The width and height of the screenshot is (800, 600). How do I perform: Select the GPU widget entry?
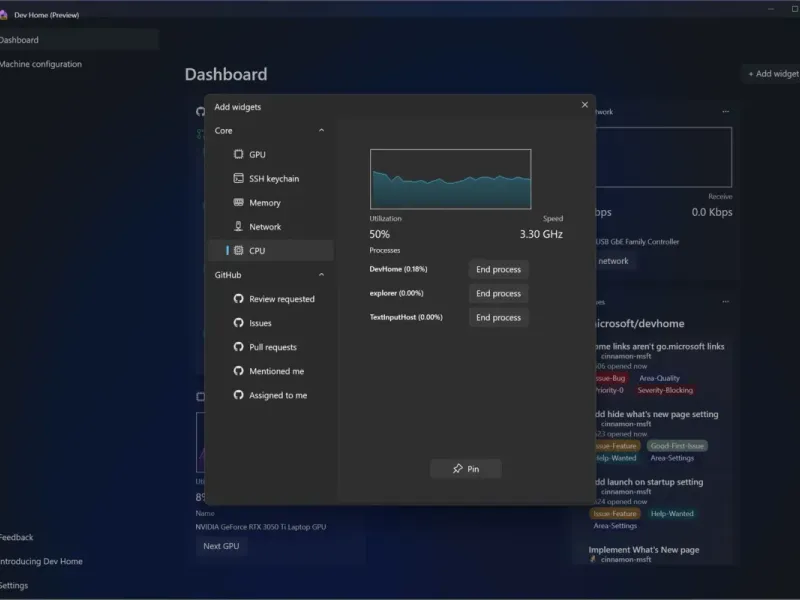point(271,154)
